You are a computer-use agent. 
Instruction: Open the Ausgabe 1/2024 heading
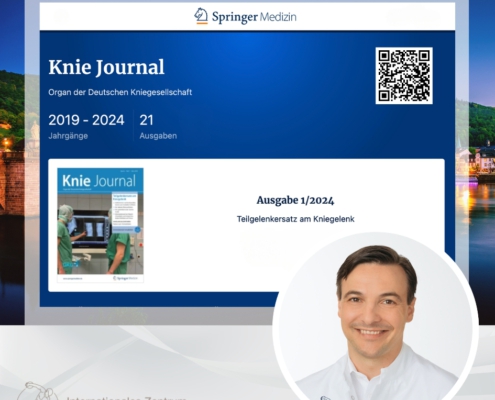point(295,200)
